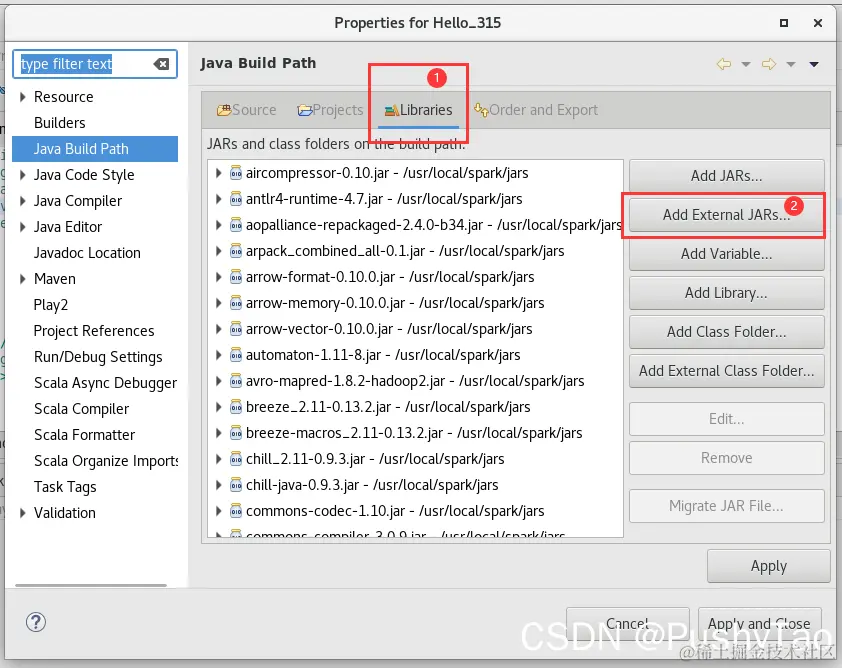Image resolution: width=842 pixels, height=668 pixels.
Task: Maximize the Properties dialog window
Action: tap(784, 23)
